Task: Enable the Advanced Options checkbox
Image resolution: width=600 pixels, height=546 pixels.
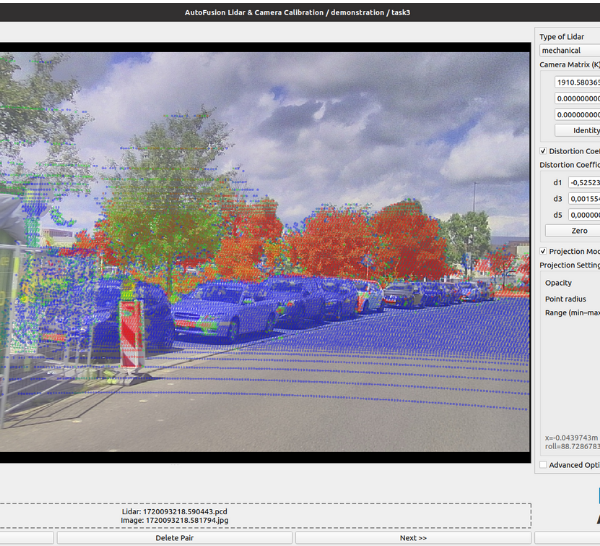Action: point(544,465)
